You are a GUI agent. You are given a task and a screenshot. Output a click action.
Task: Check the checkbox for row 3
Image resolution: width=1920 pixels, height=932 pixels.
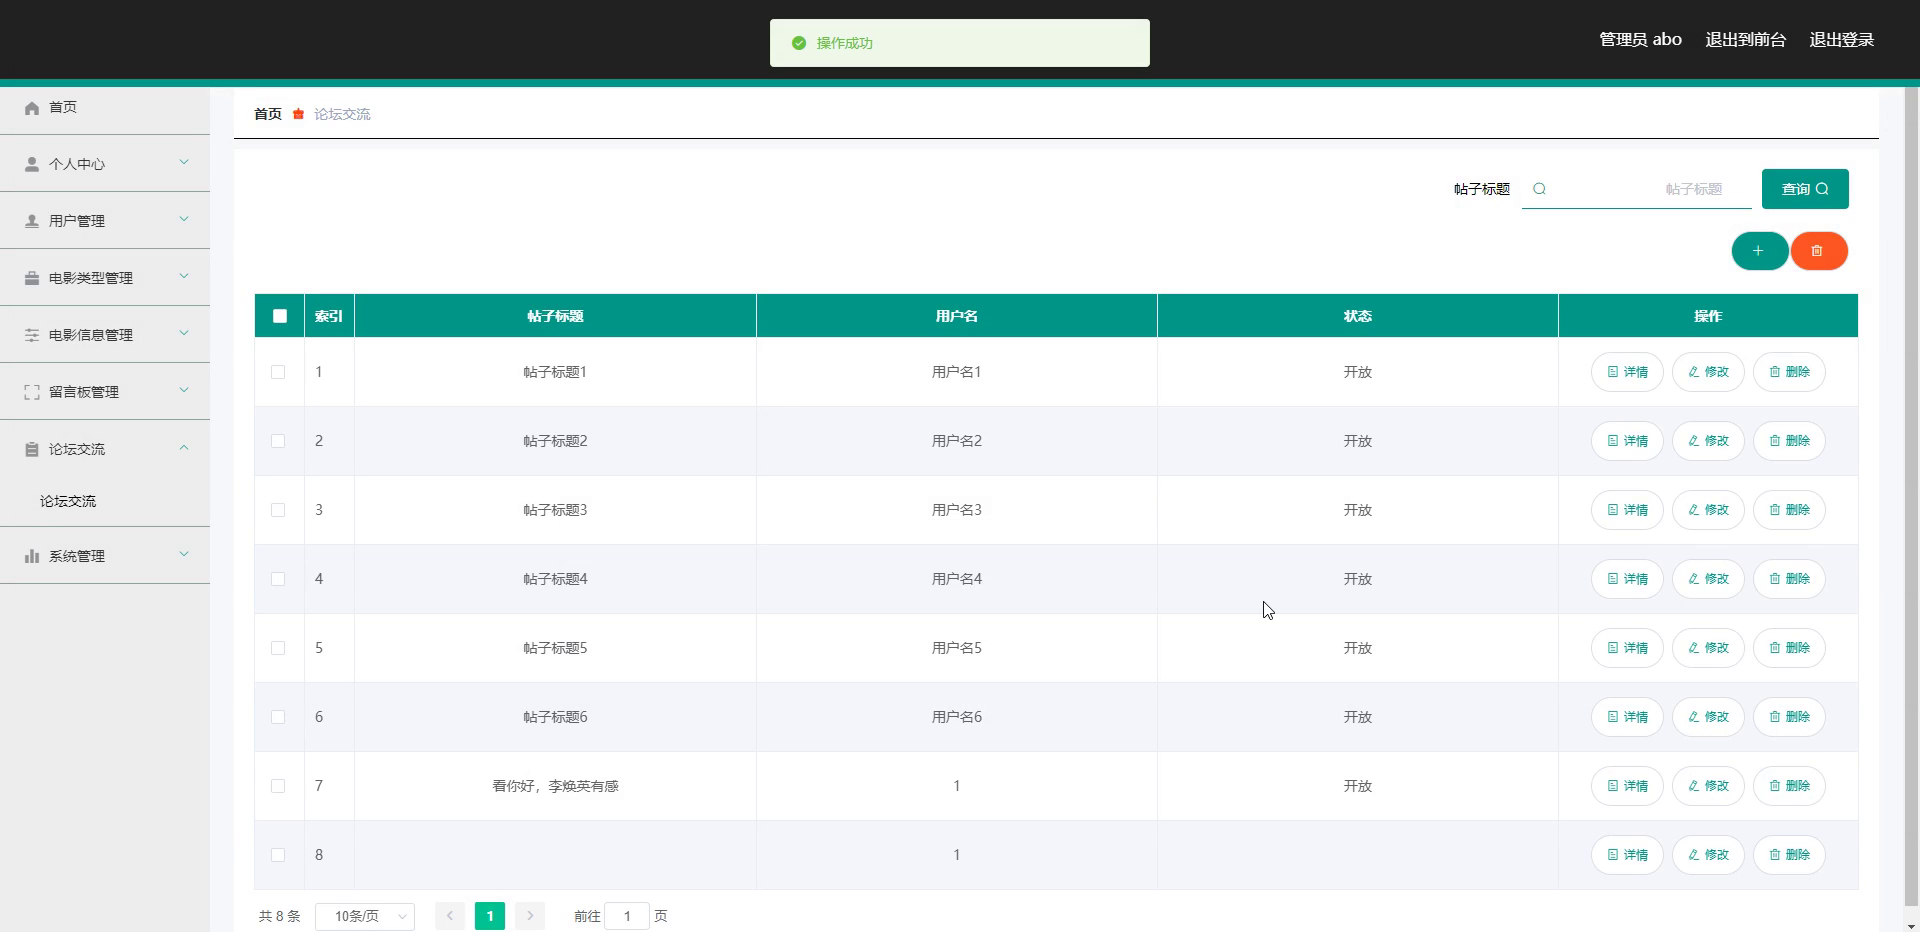(278, 510)
